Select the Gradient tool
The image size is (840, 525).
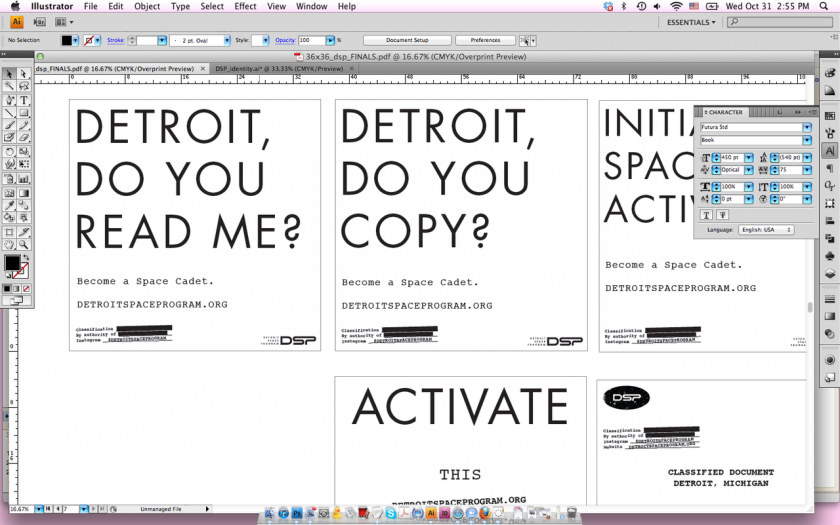[x=24, y=193]
